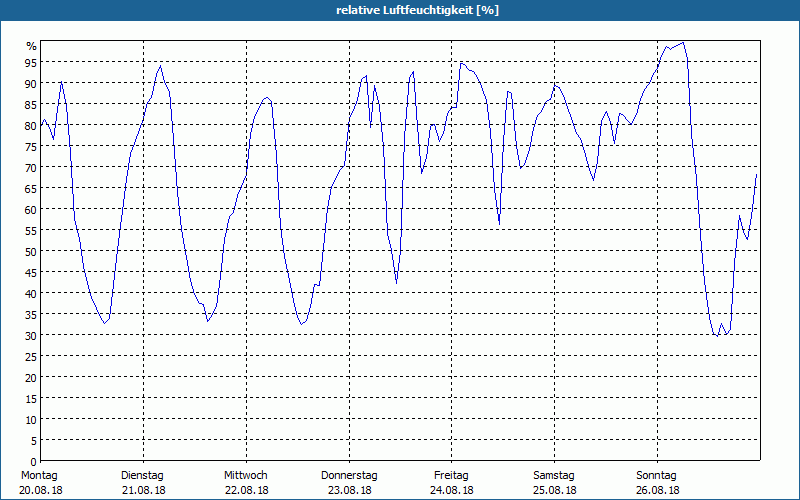Click the y-axis value '60'
This screenshot has width=800, height=500.
31,210
